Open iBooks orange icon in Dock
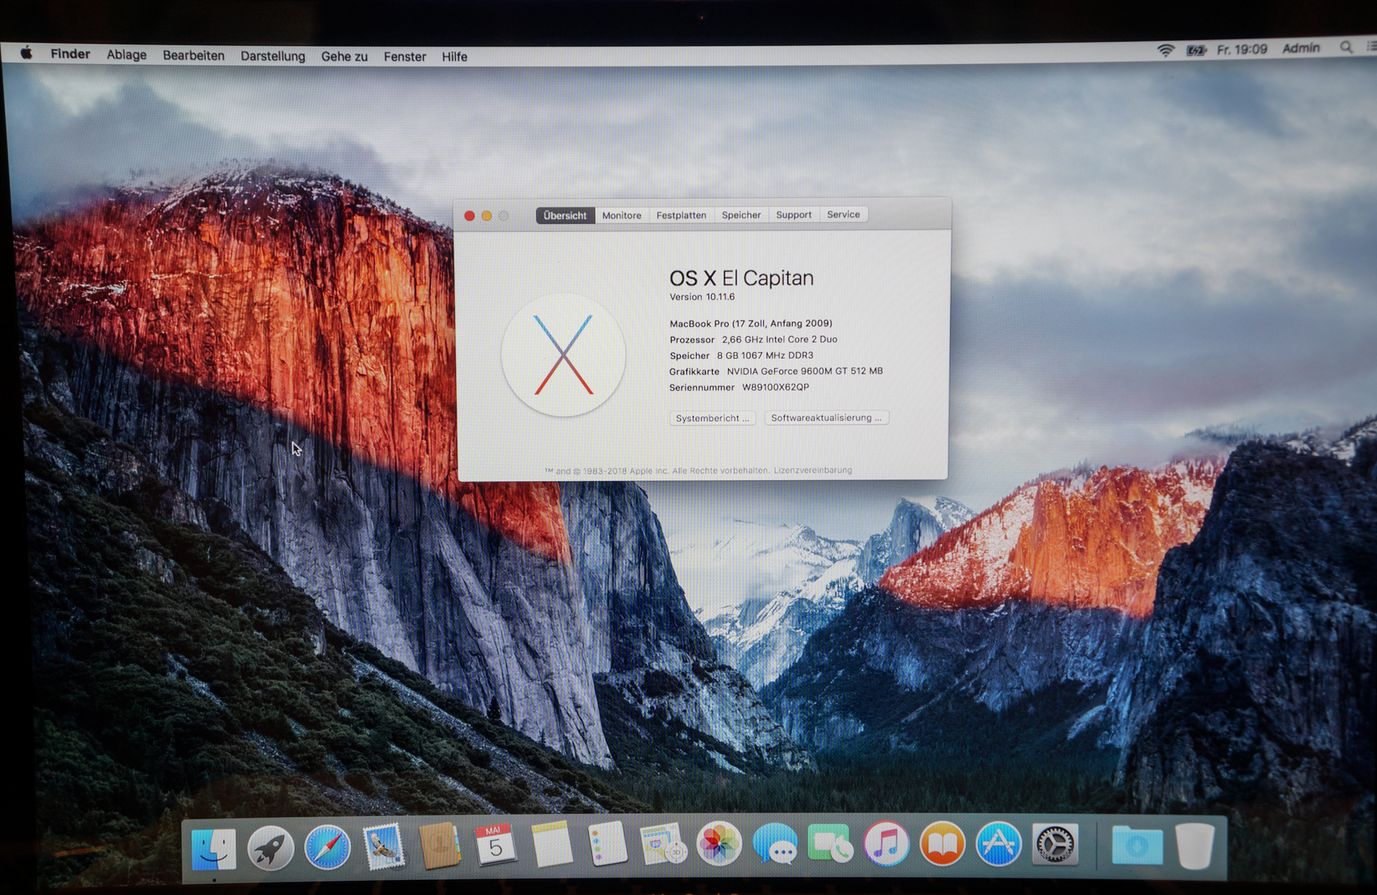This screenshot has height=895, width=1377. (x=942, y=845)
